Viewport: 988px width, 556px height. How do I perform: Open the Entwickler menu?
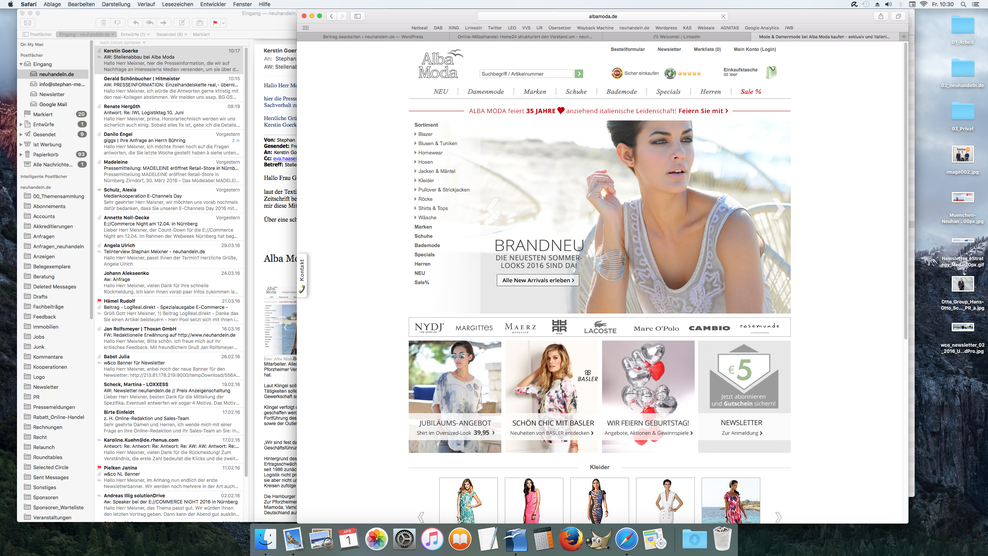(213, 4)
